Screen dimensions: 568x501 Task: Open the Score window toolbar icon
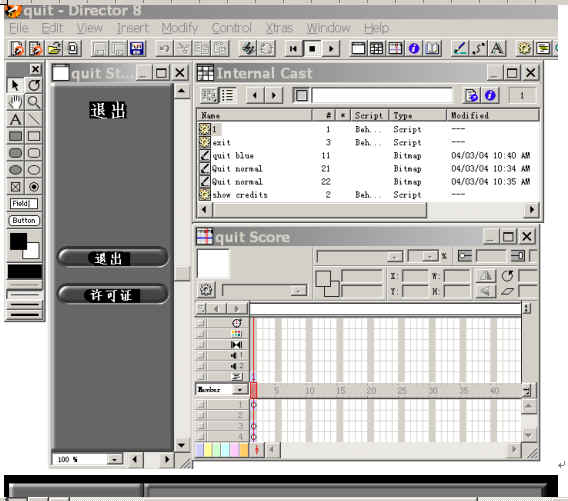pyautogui.click(x=395, y=48)
